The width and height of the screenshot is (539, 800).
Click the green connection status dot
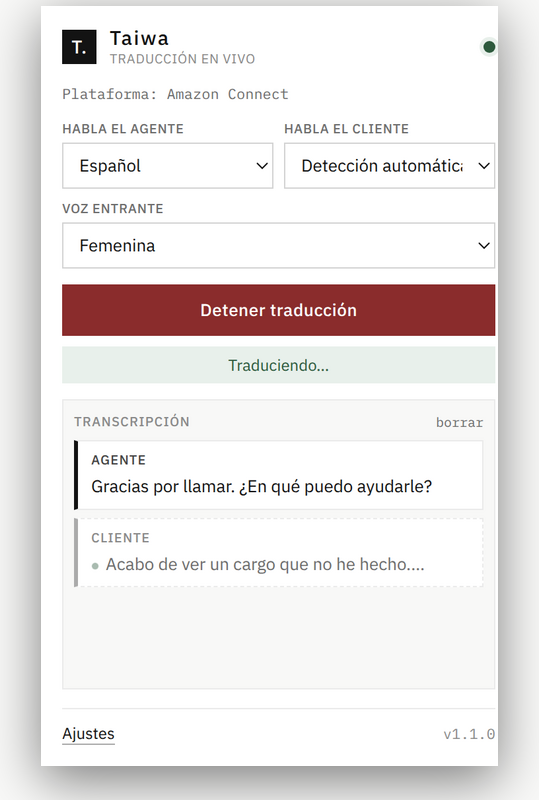[489, 47]
